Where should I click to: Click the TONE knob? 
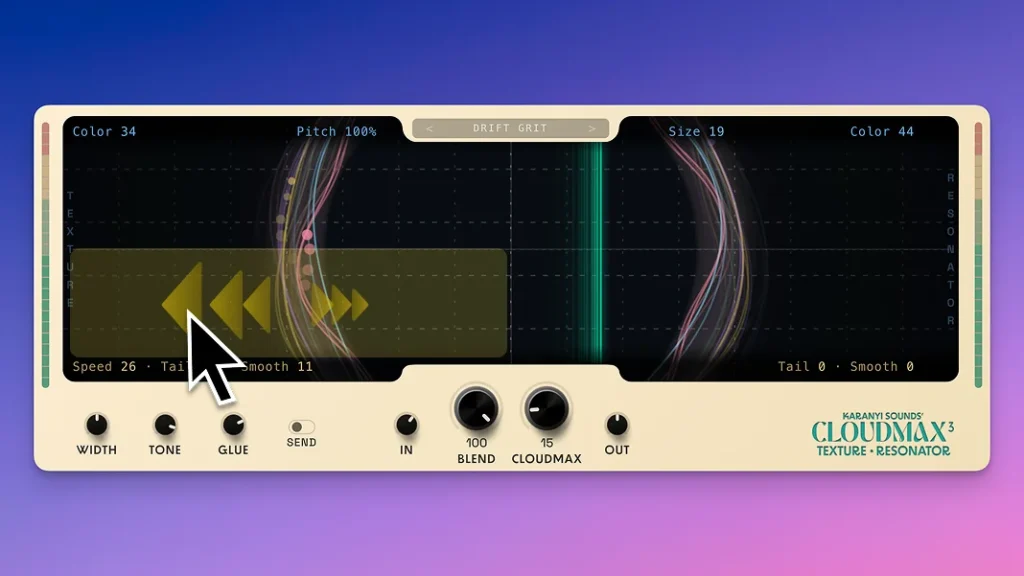point(165,425)
